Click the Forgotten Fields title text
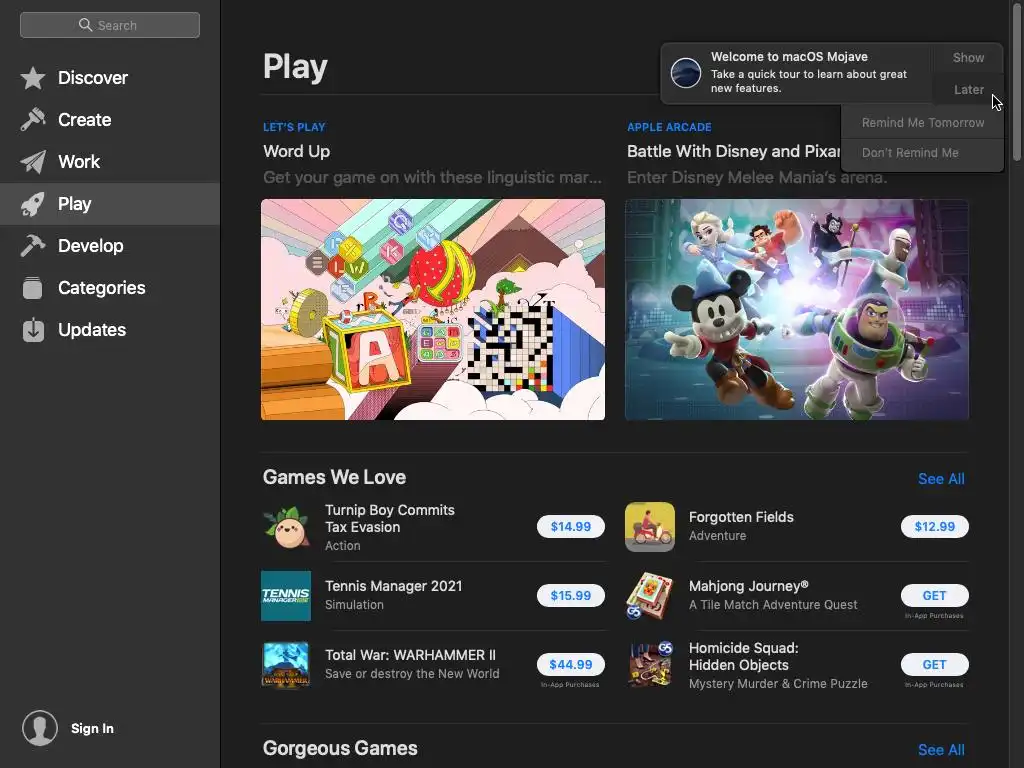The image size is (1024, 768). (x=741, y=517)
